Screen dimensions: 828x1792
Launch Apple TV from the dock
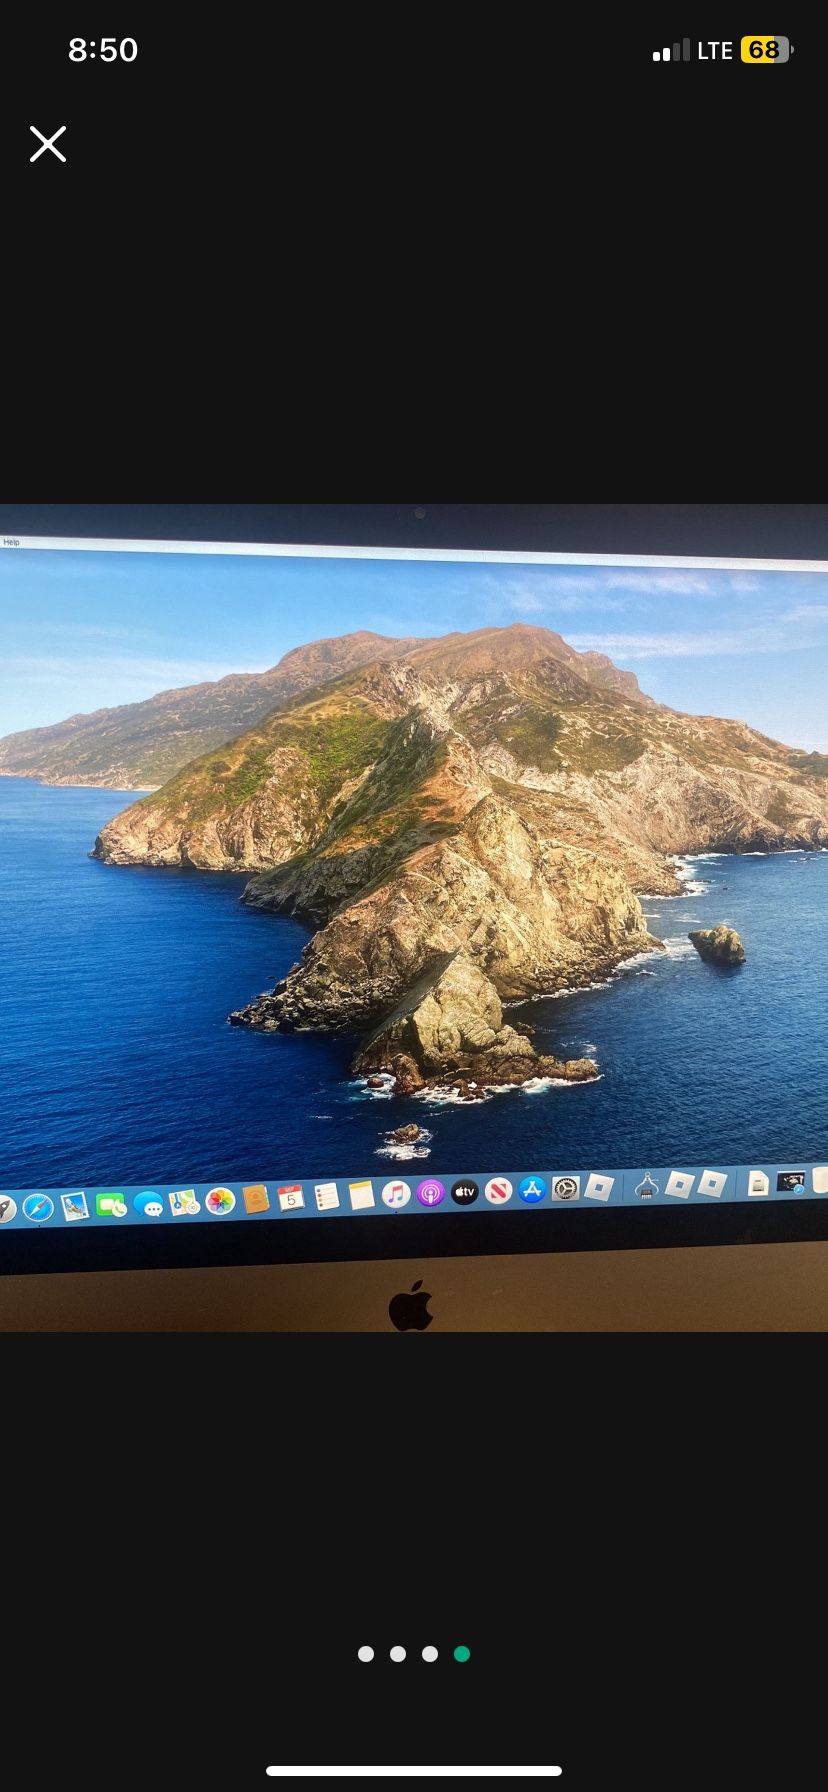pos(464,1192)
